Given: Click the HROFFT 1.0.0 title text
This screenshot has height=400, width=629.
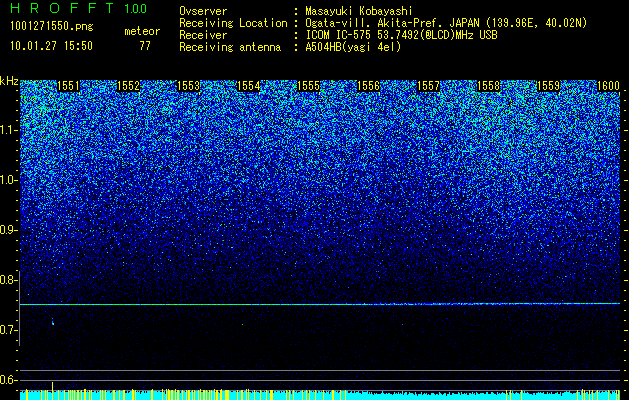Looking at the screenshot, I should point(79,8).
